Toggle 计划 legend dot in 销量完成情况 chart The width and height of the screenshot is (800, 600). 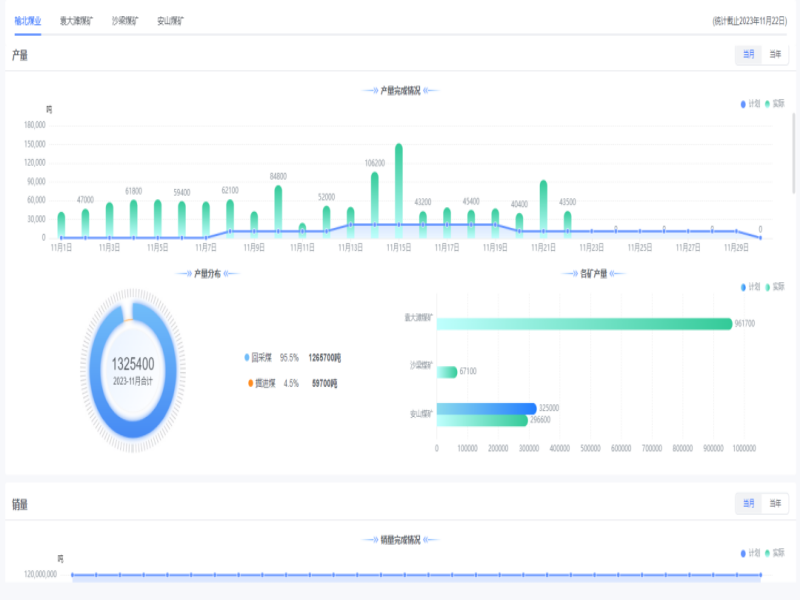[743, 553]
